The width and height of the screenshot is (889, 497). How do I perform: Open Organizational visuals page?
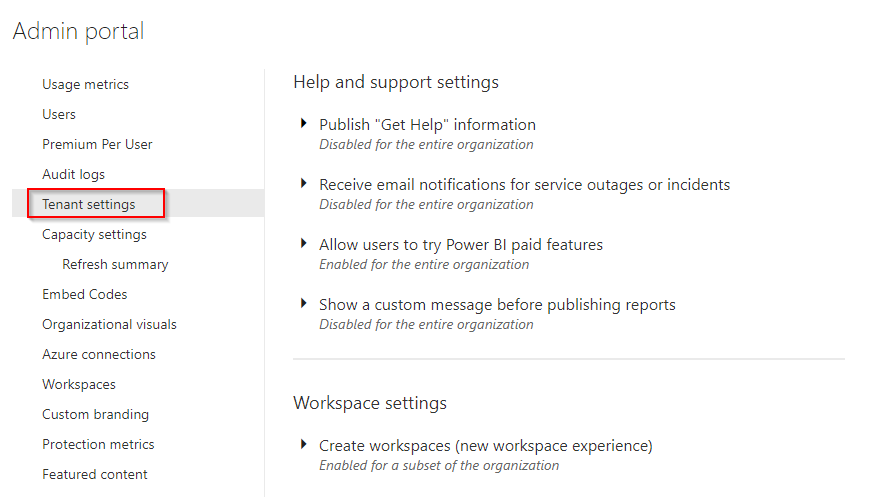[x=109, y=325]
